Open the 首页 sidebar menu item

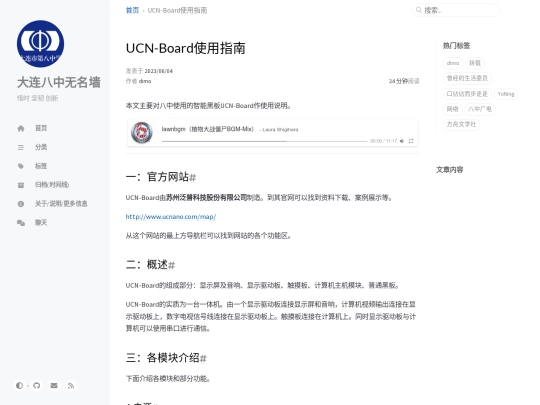[x=41, y=128]
